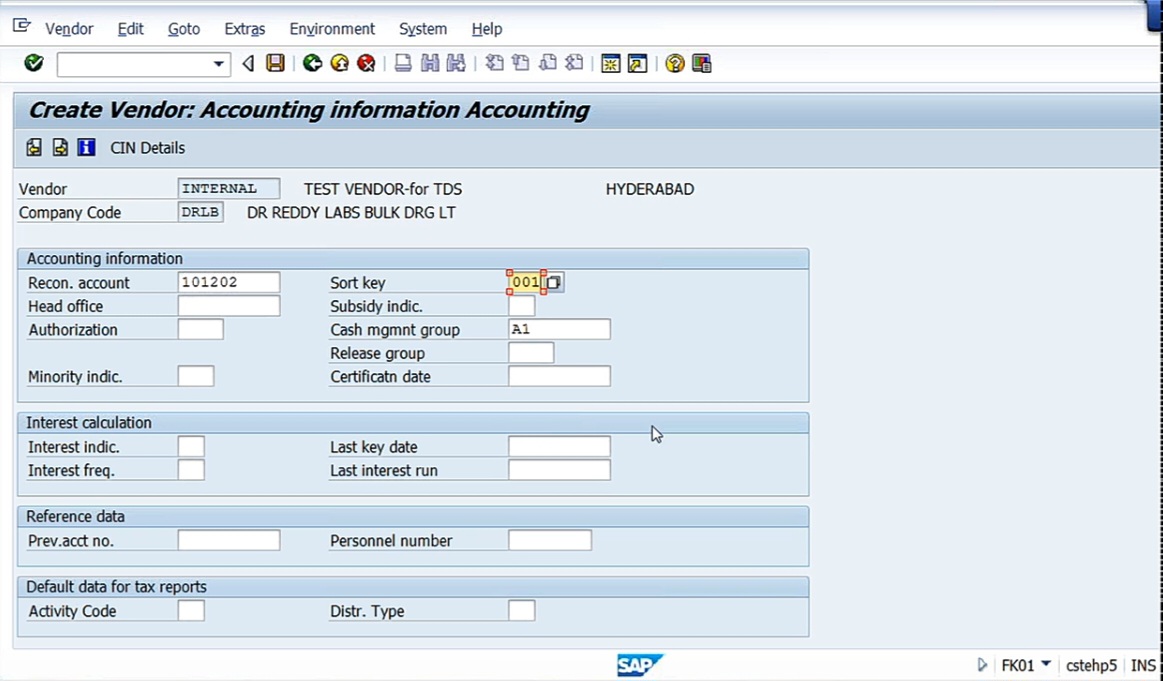Click the Interest indic. field
Image resolution: width=1163 pixels, height=681 pixels.
click(191, 447)
